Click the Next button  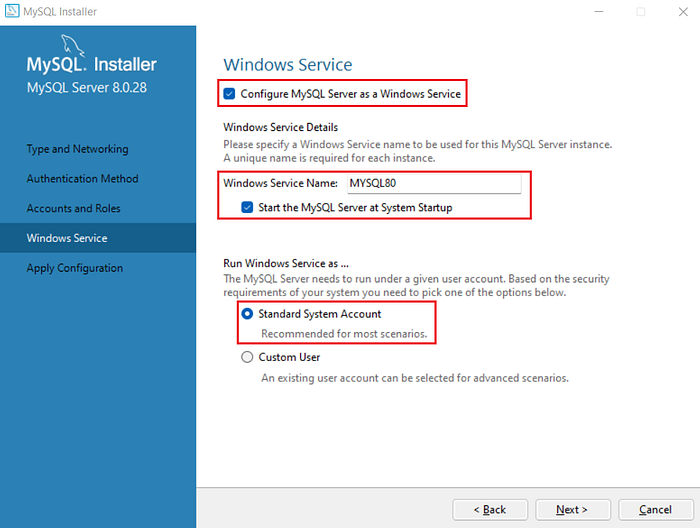[x=573, y=510]
